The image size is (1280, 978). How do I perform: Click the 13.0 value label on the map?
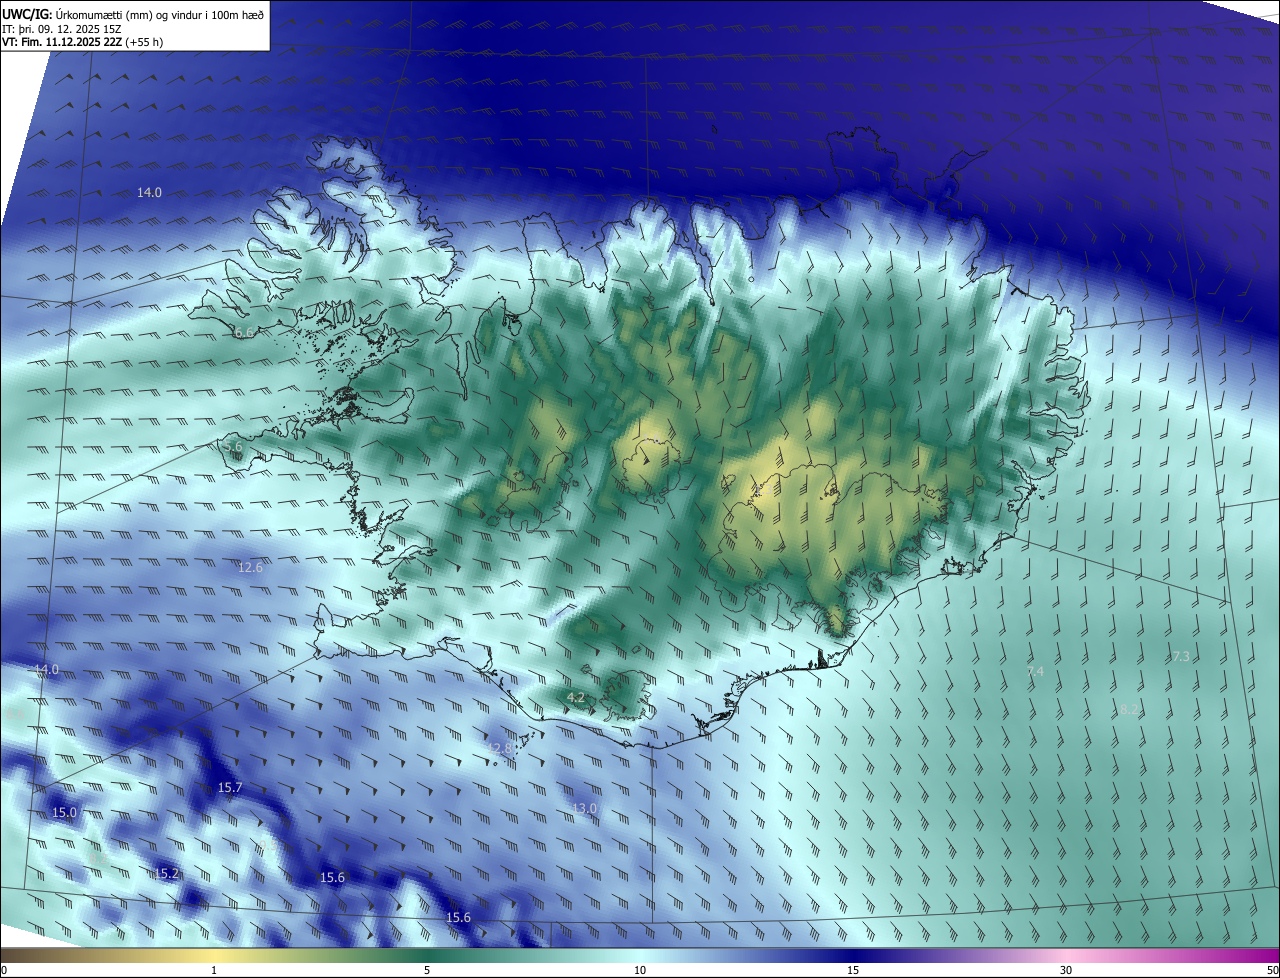coord(584,808)
